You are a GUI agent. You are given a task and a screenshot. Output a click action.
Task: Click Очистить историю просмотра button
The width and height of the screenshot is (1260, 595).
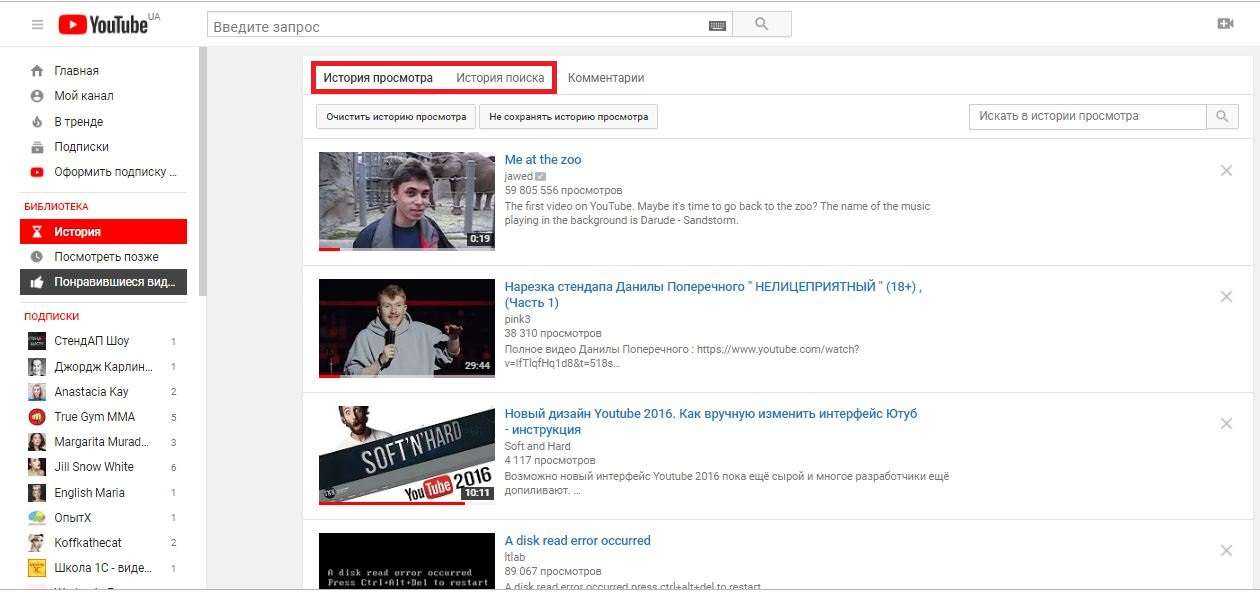(x=396, y=117)
